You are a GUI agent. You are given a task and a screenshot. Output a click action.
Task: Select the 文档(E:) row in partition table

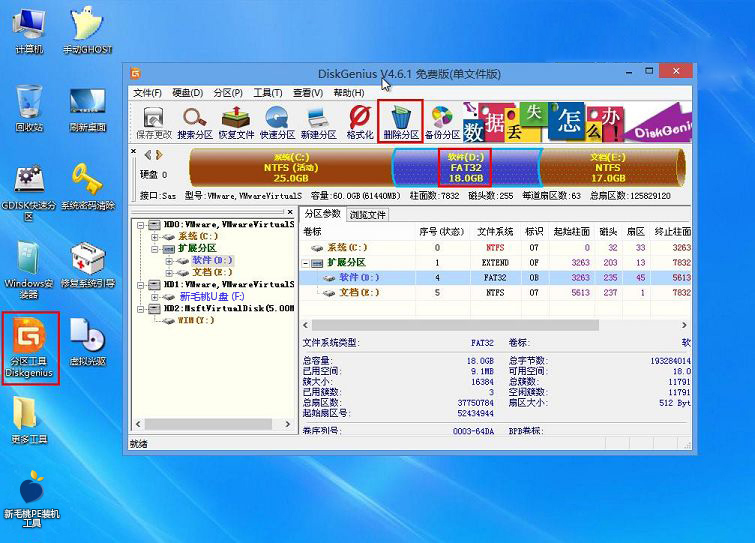[495, 293]
